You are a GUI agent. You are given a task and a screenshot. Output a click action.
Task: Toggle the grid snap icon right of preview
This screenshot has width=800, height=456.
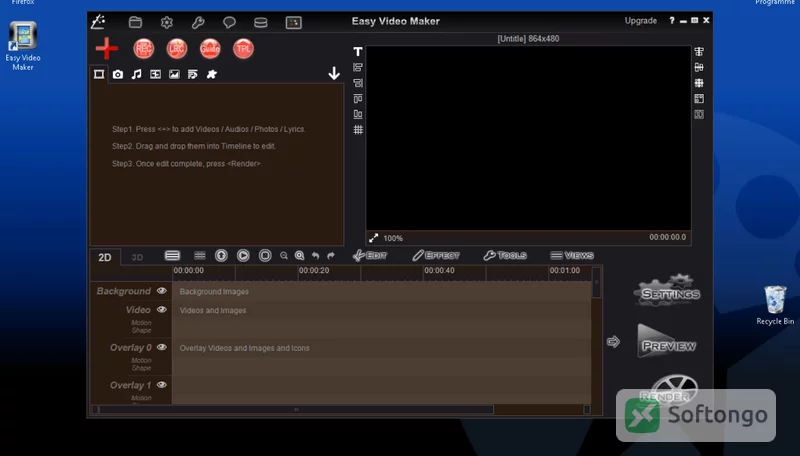tap(699, 83)
